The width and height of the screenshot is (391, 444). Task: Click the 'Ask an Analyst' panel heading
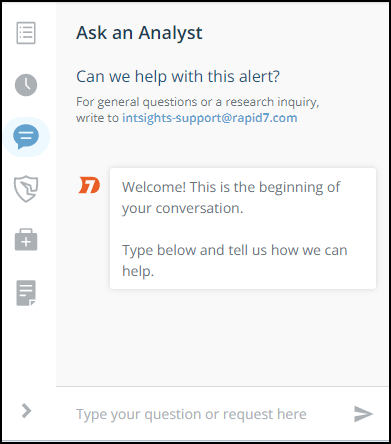click(x=139, y=33)
